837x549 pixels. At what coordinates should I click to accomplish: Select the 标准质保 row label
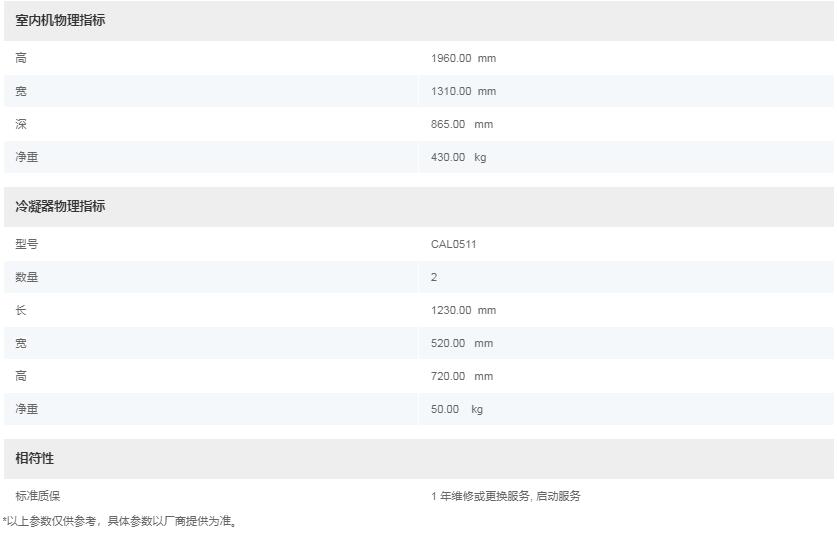pyautogui.click(x=38, y=496)
